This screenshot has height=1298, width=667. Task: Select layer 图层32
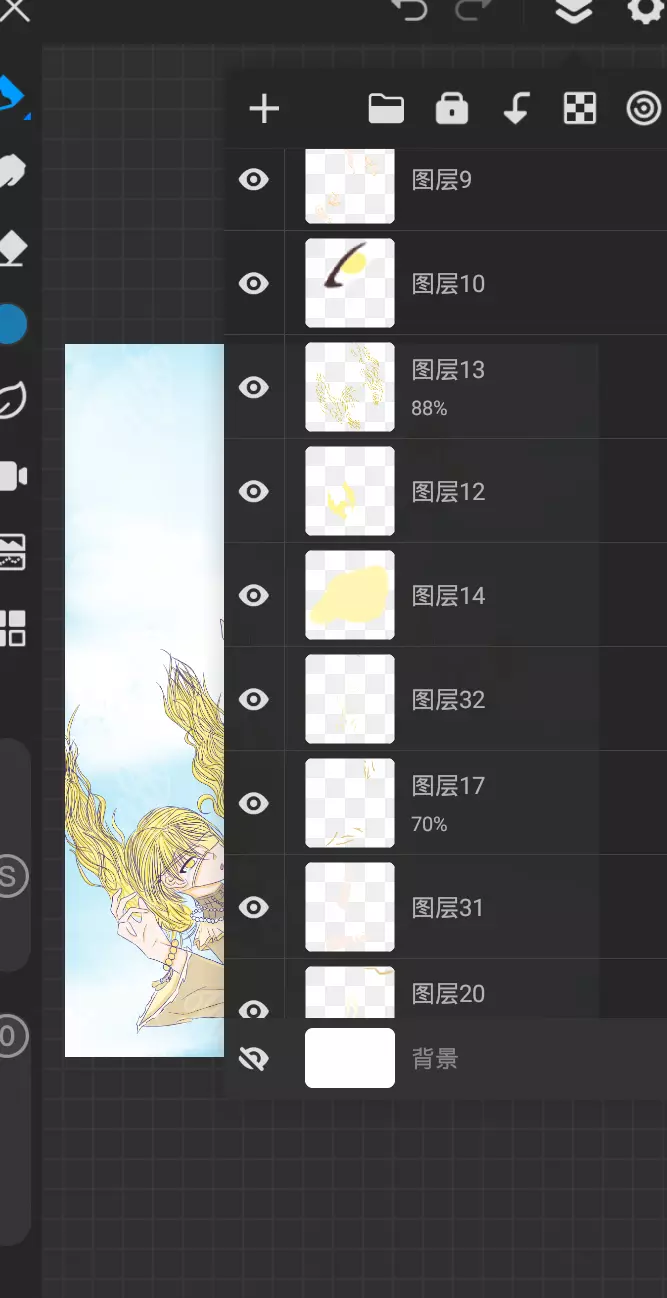click(445, 699)
